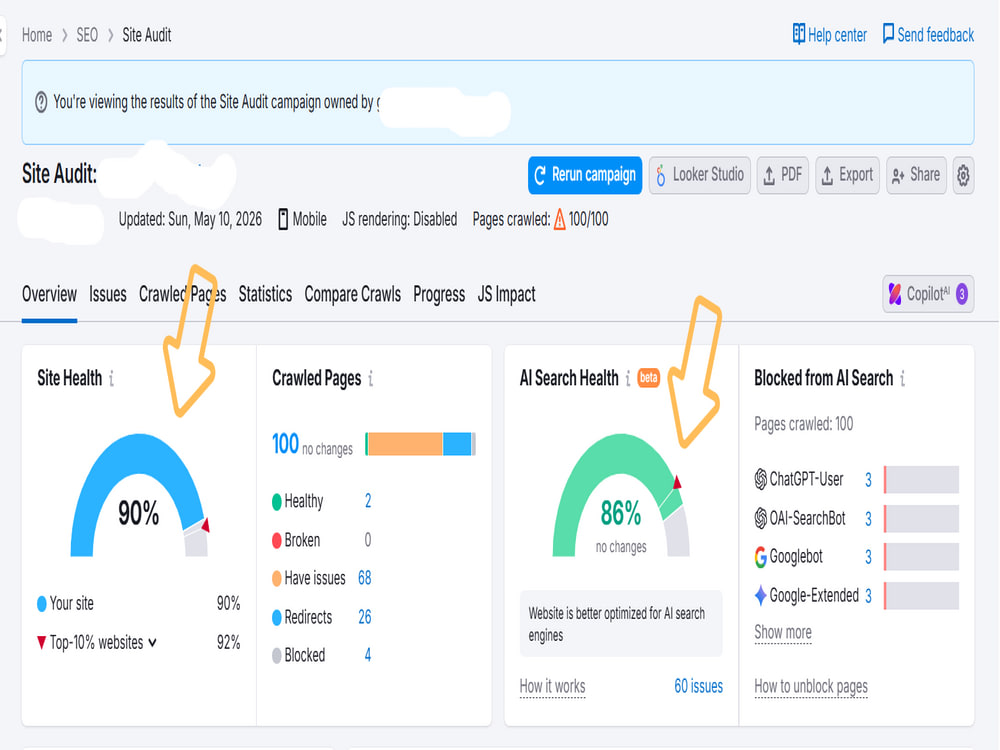The width and height of the screenshot is (1000, 750).
Task: Go to SEO breadcrumb
Action: 87,35
